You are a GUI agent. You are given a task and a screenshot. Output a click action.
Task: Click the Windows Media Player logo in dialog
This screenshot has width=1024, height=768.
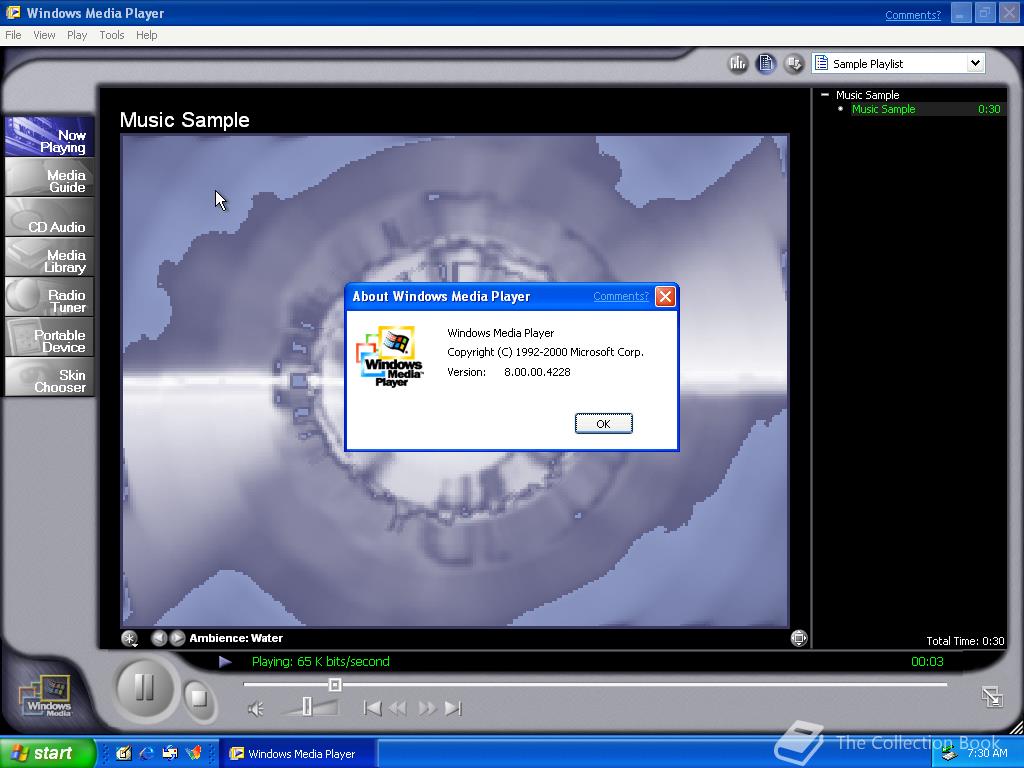coord(390,357)
